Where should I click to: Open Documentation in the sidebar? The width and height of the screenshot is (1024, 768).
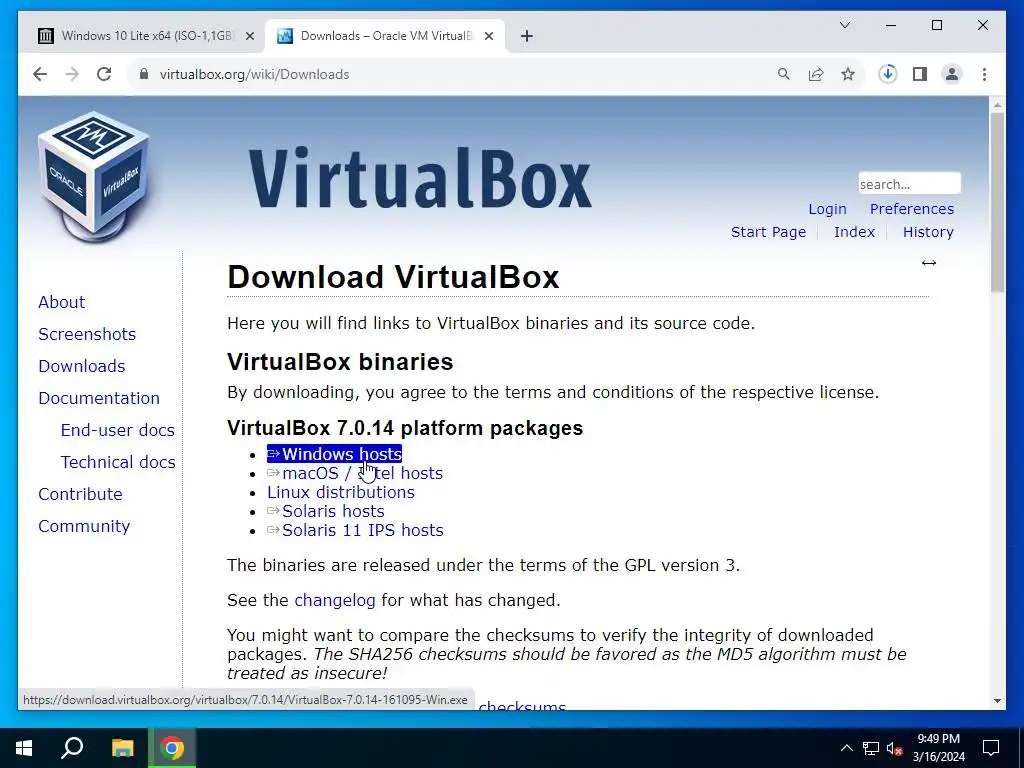pyautogui.click(x=99, y=398)
